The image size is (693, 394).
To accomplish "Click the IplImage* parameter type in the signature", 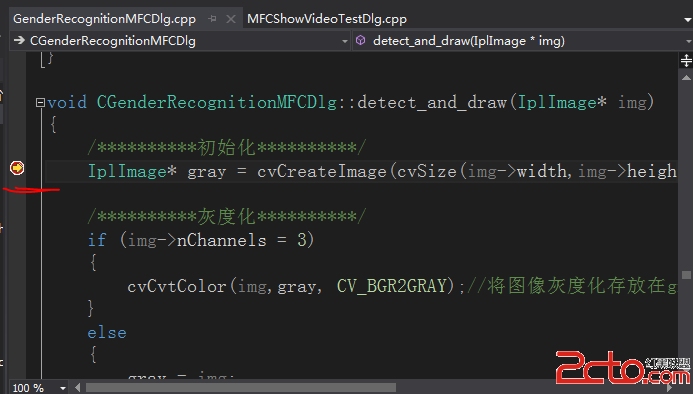I will [x=562, y=103].
